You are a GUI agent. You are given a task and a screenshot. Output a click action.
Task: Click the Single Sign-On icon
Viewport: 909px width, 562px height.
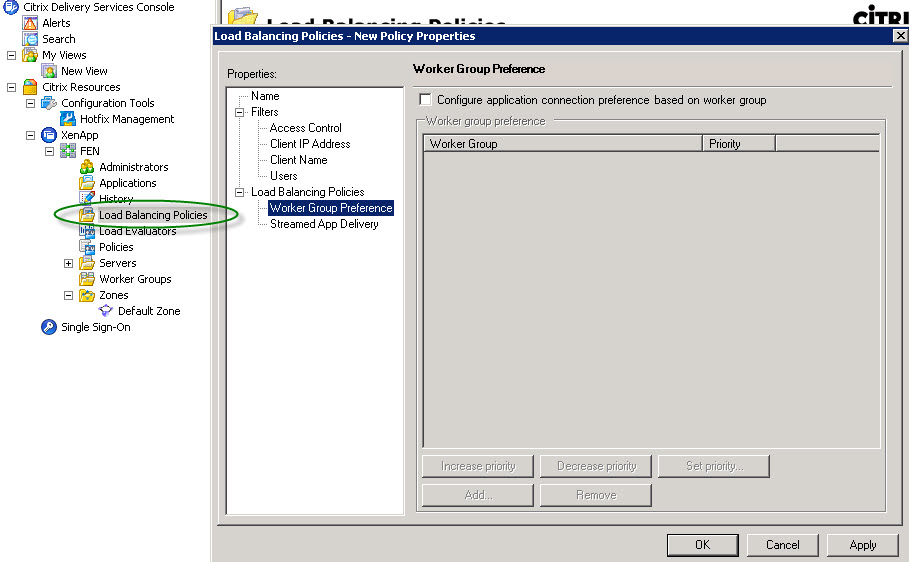click(x=49, y=327)
